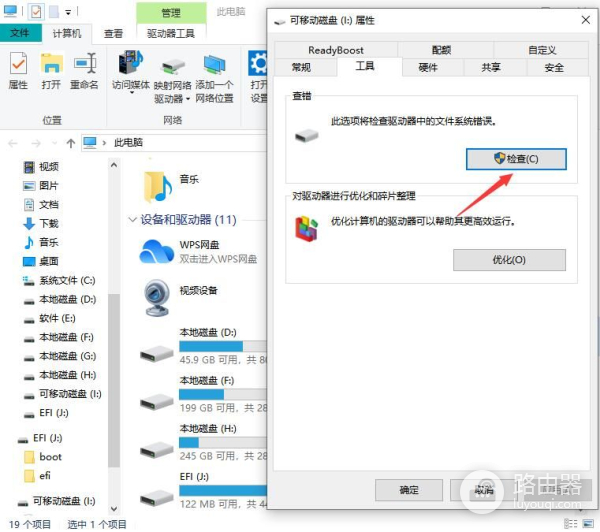Switch to the 查看 ribbon tab
Viewport: 600px width, 532px height.
113,34
